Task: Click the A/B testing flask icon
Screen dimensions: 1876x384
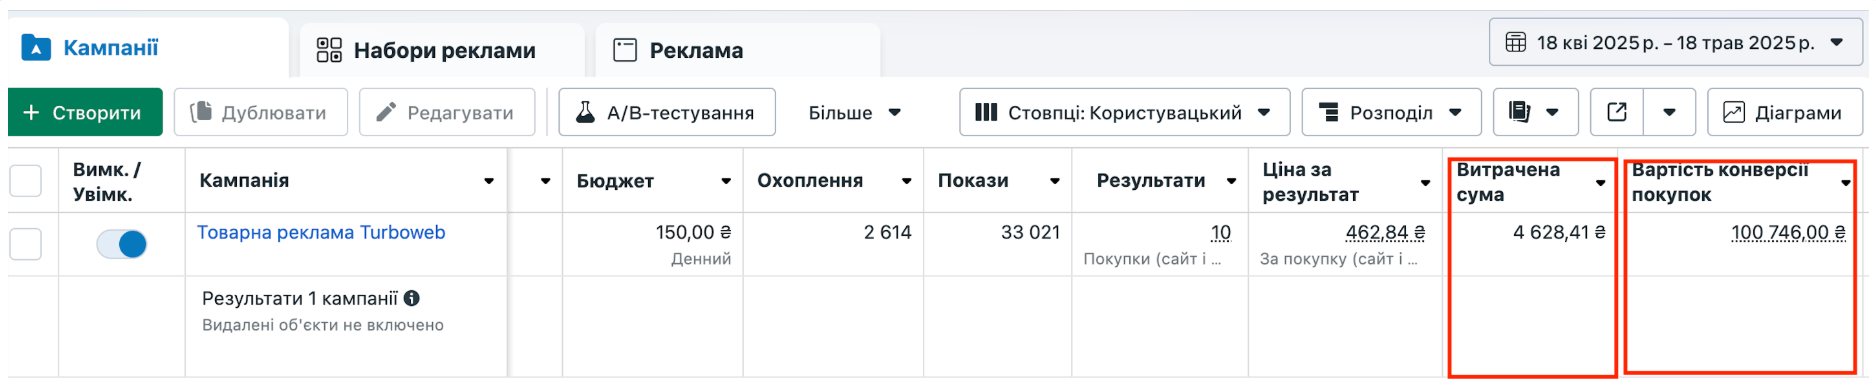Action: click(x=586, y=112)
